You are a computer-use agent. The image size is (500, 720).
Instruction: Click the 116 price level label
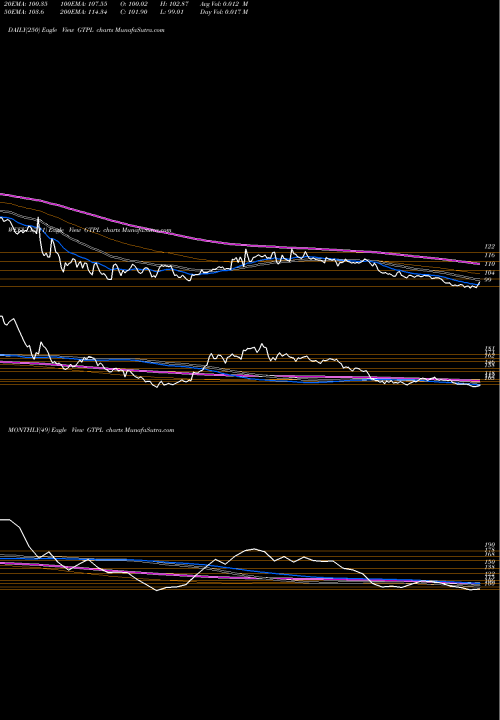click(x=489, y=255)
